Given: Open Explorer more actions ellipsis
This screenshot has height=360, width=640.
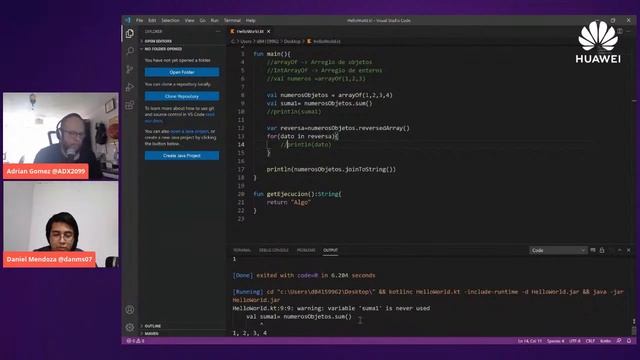Looking at the screenshot, I should pyautogui.click(x=218, y=31).
